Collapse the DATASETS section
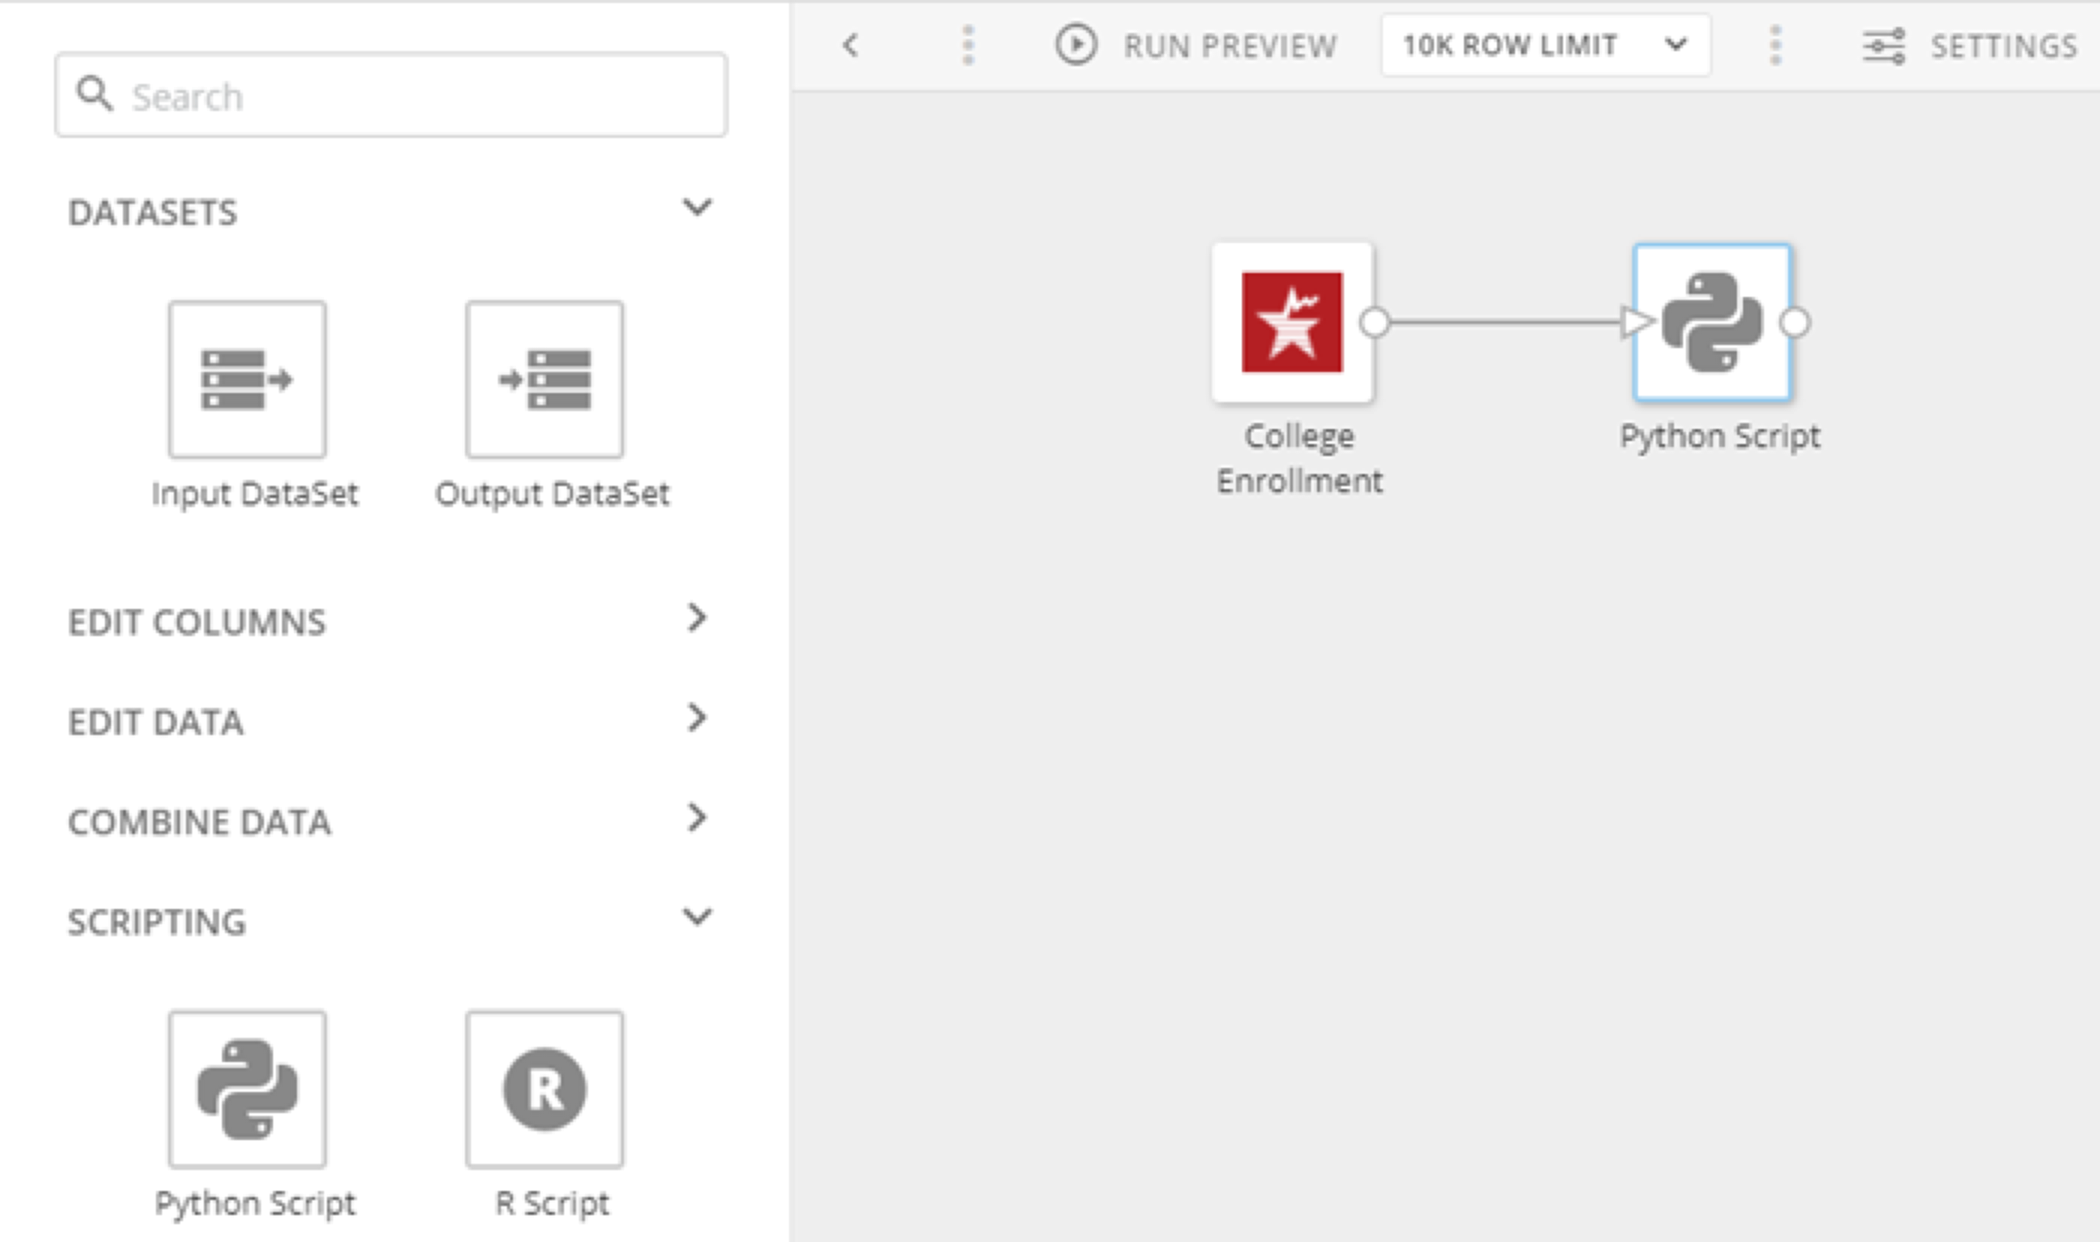 tap(697, 208)
